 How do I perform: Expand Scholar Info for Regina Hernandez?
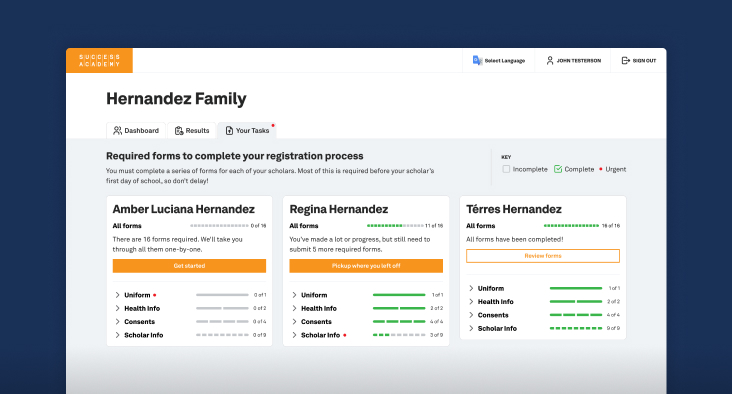pos(295,335)
